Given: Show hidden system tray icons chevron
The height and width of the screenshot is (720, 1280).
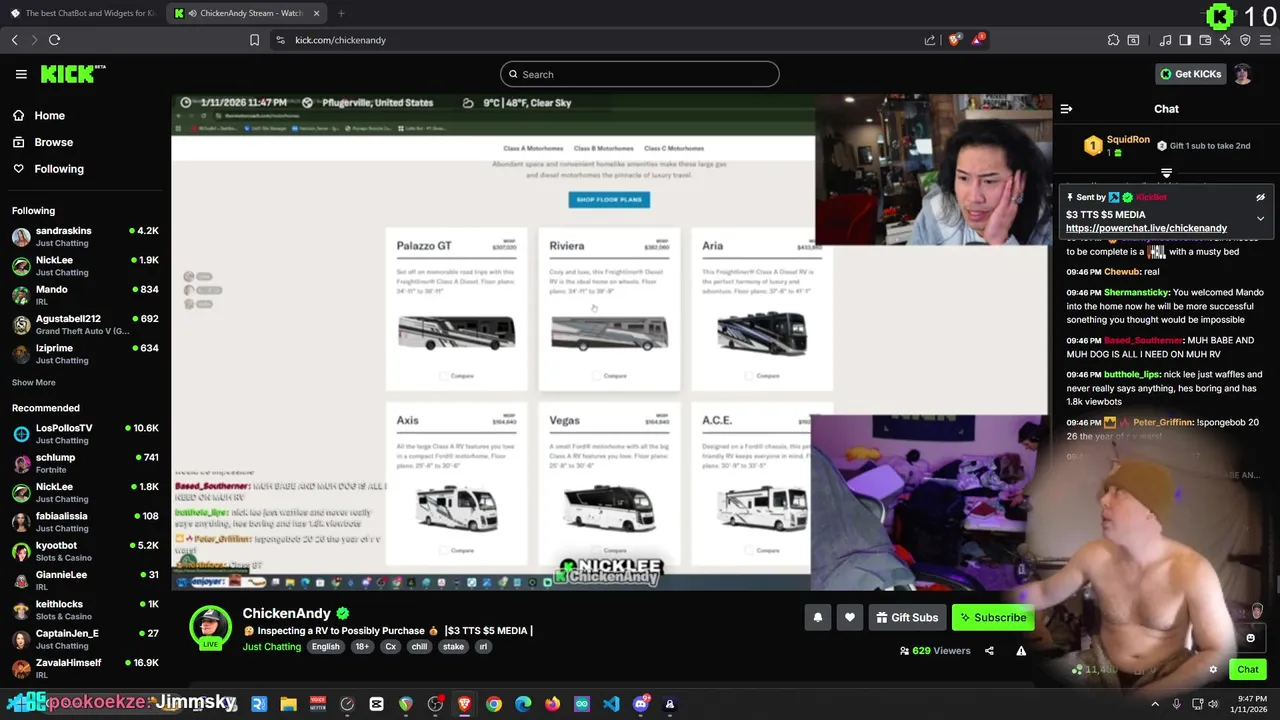Looking at the screenshot, I should pyautogui.click(x=1155, y=704).
